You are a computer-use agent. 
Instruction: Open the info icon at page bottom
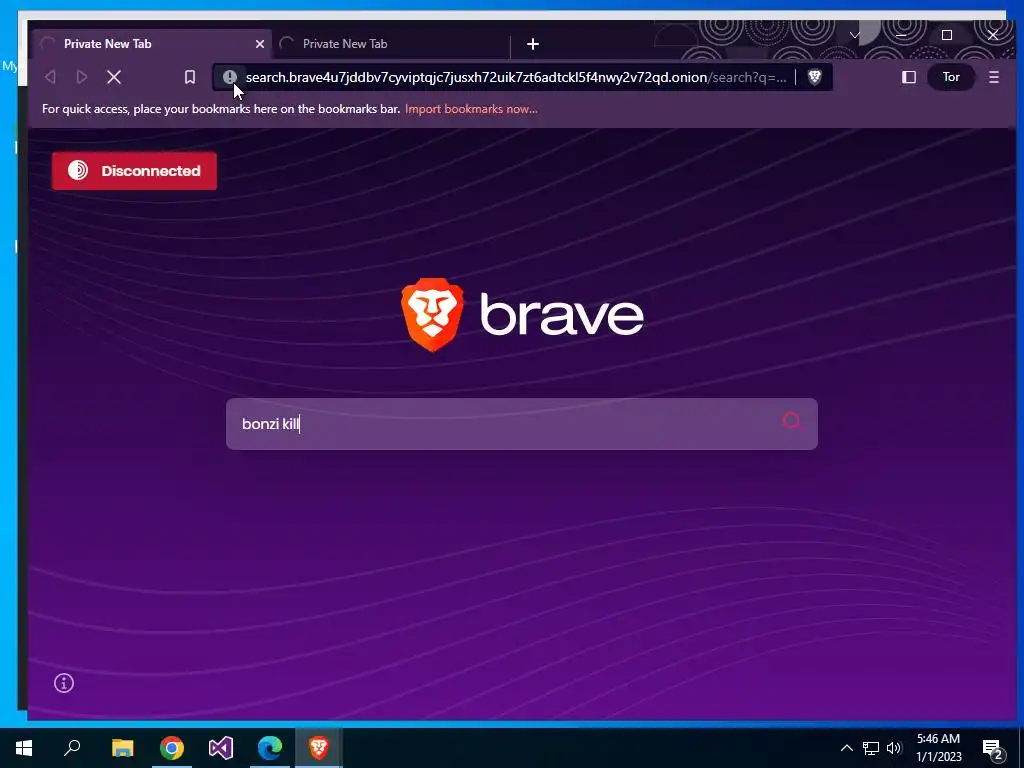coord(64,683)
